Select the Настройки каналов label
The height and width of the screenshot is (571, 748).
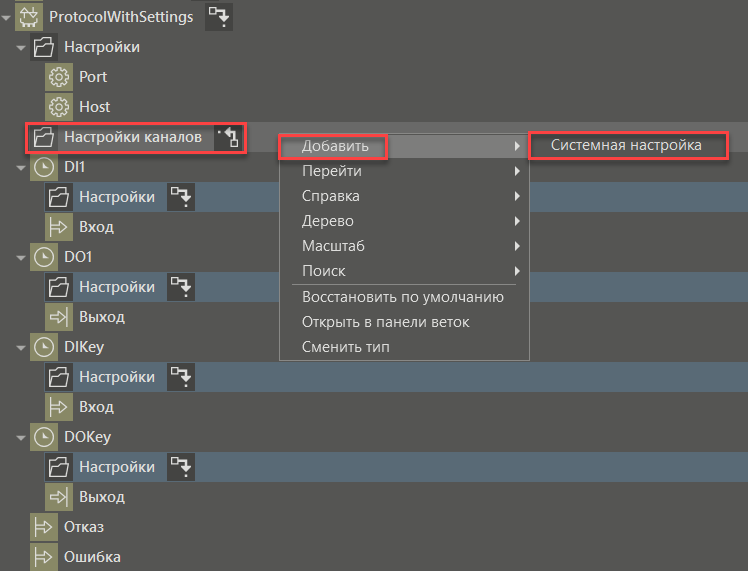133,137
